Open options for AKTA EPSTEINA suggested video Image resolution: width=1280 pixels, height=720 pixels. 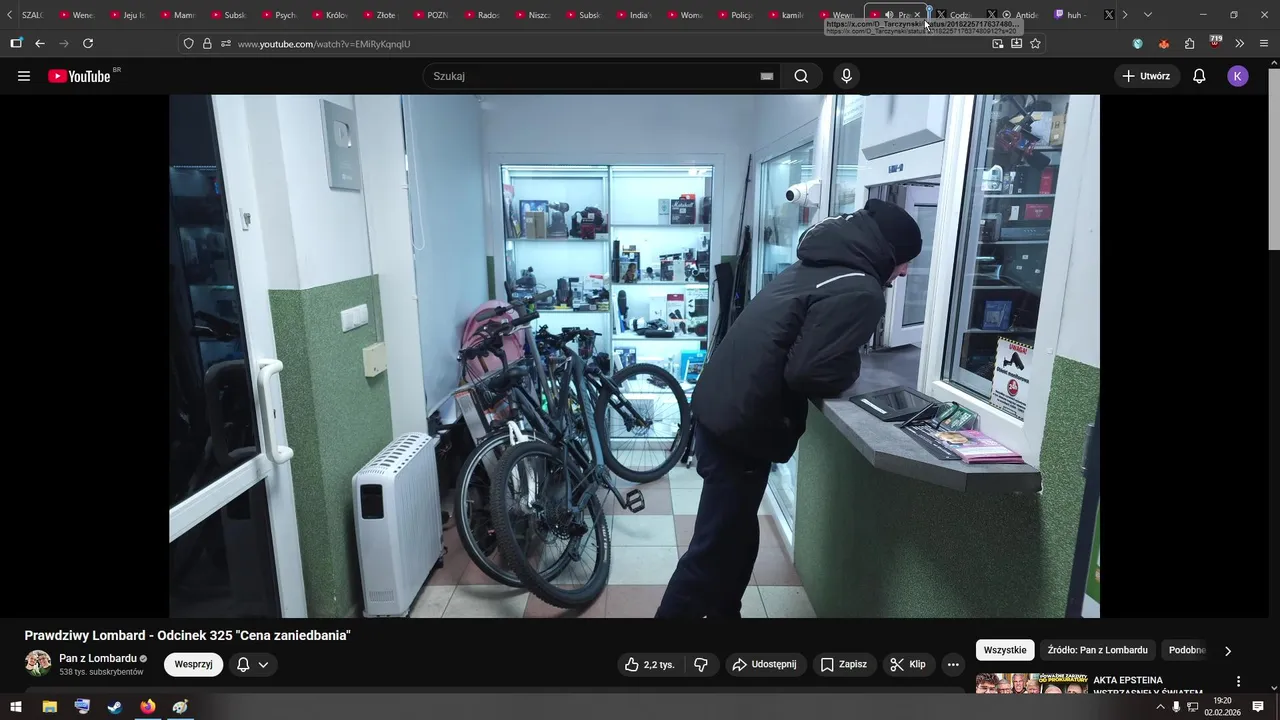pyautogui.click(x=1238, y=681)
